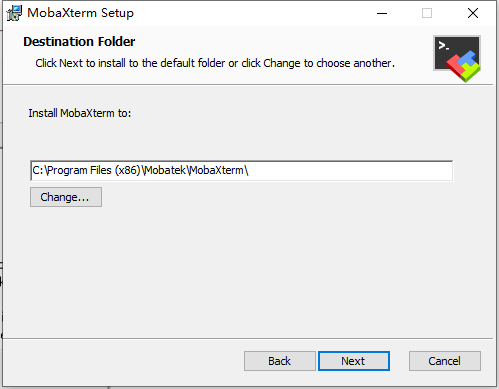499x389 pixels.
Task: Click the "Destination Folder" heading
Action: click(79, 42)
